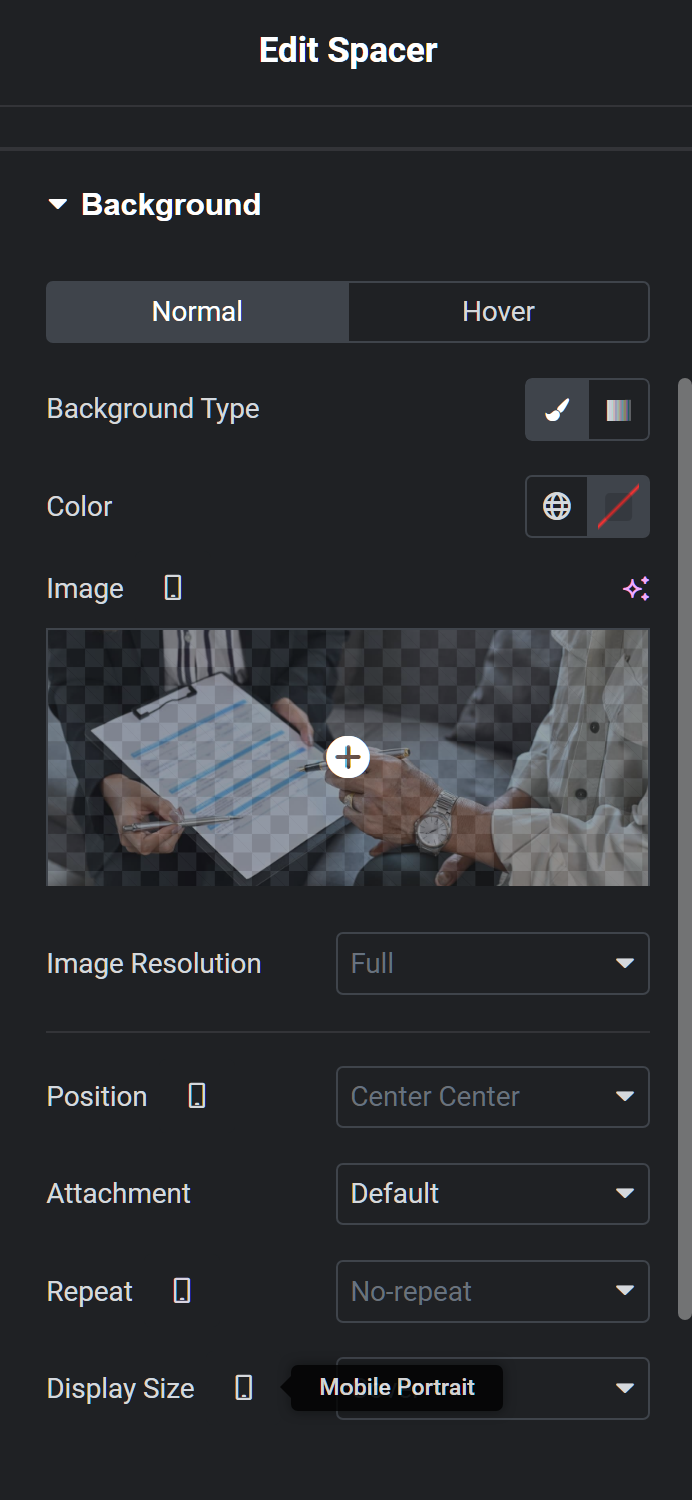Click responsive device icon beside Repeat

coord(182,1292)
